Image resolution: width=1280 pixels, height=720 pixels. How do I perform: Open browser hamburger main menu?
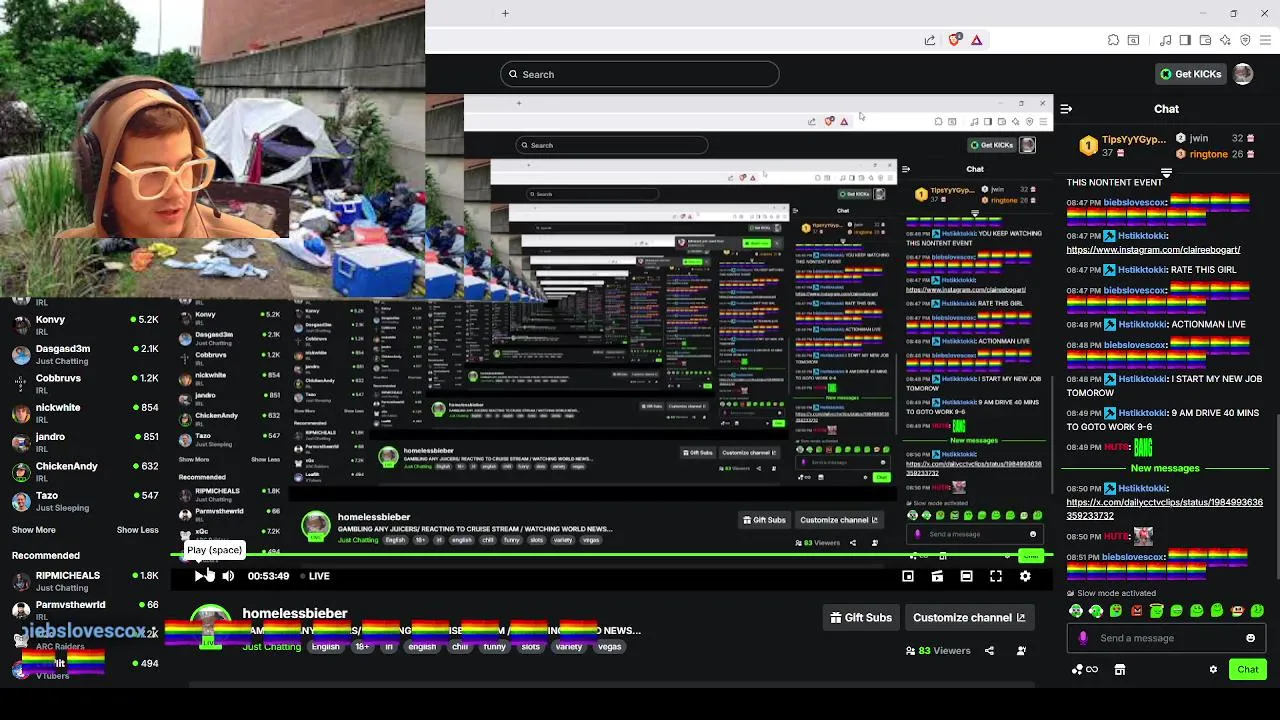(x=1265, y=40)
